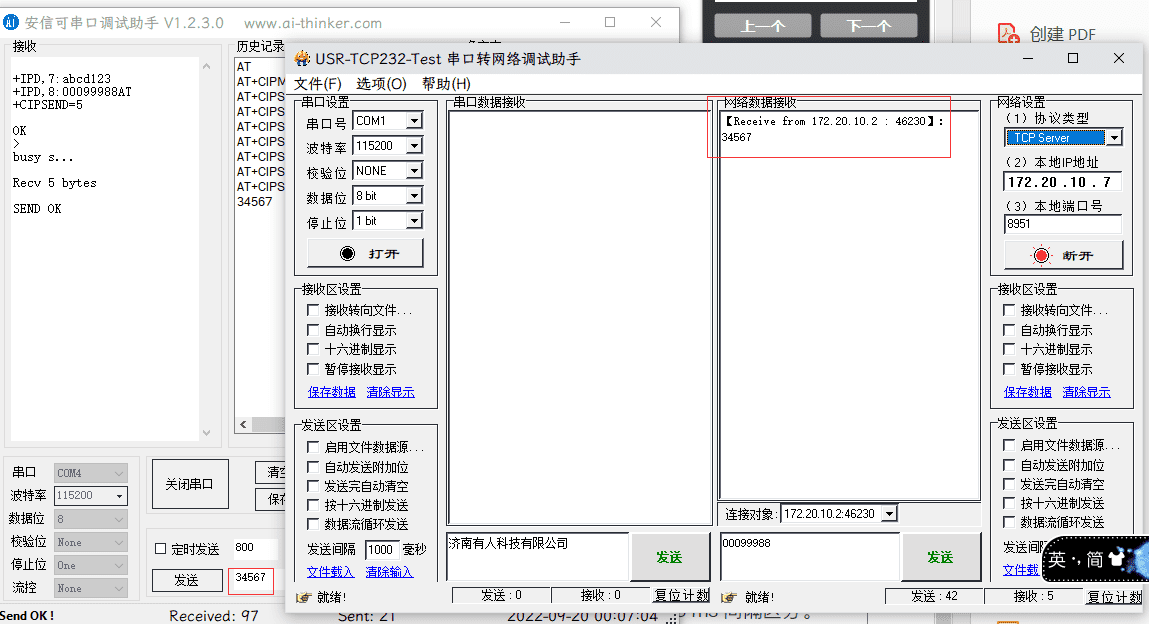Viewport: 1149px width, 624px height.
Task: Open the 波特率 115200 dropdown in 串口设置
Action: tap(413, 146)
